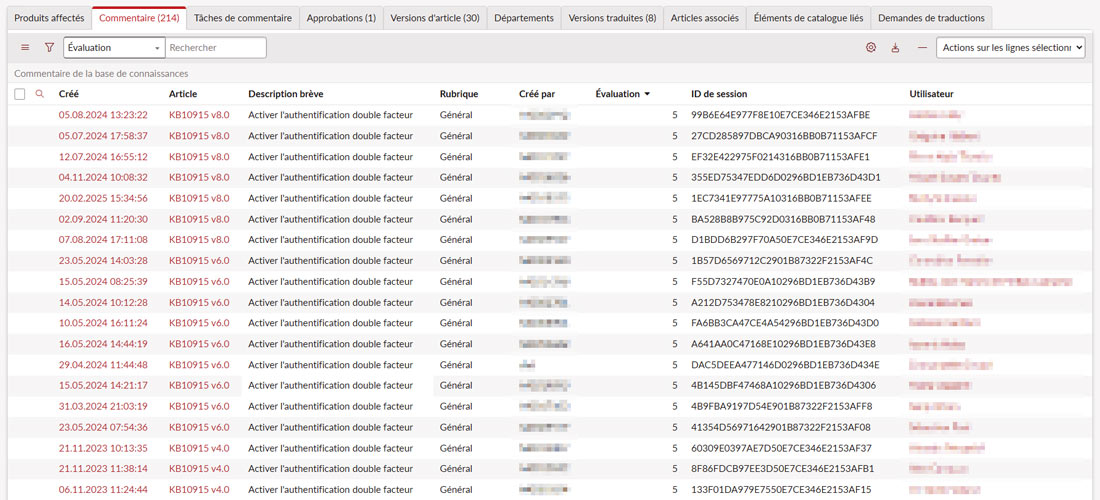This screenshot has height=500, width=1100.
Task: Open list personalization gear icon
Action: [871, 47]
